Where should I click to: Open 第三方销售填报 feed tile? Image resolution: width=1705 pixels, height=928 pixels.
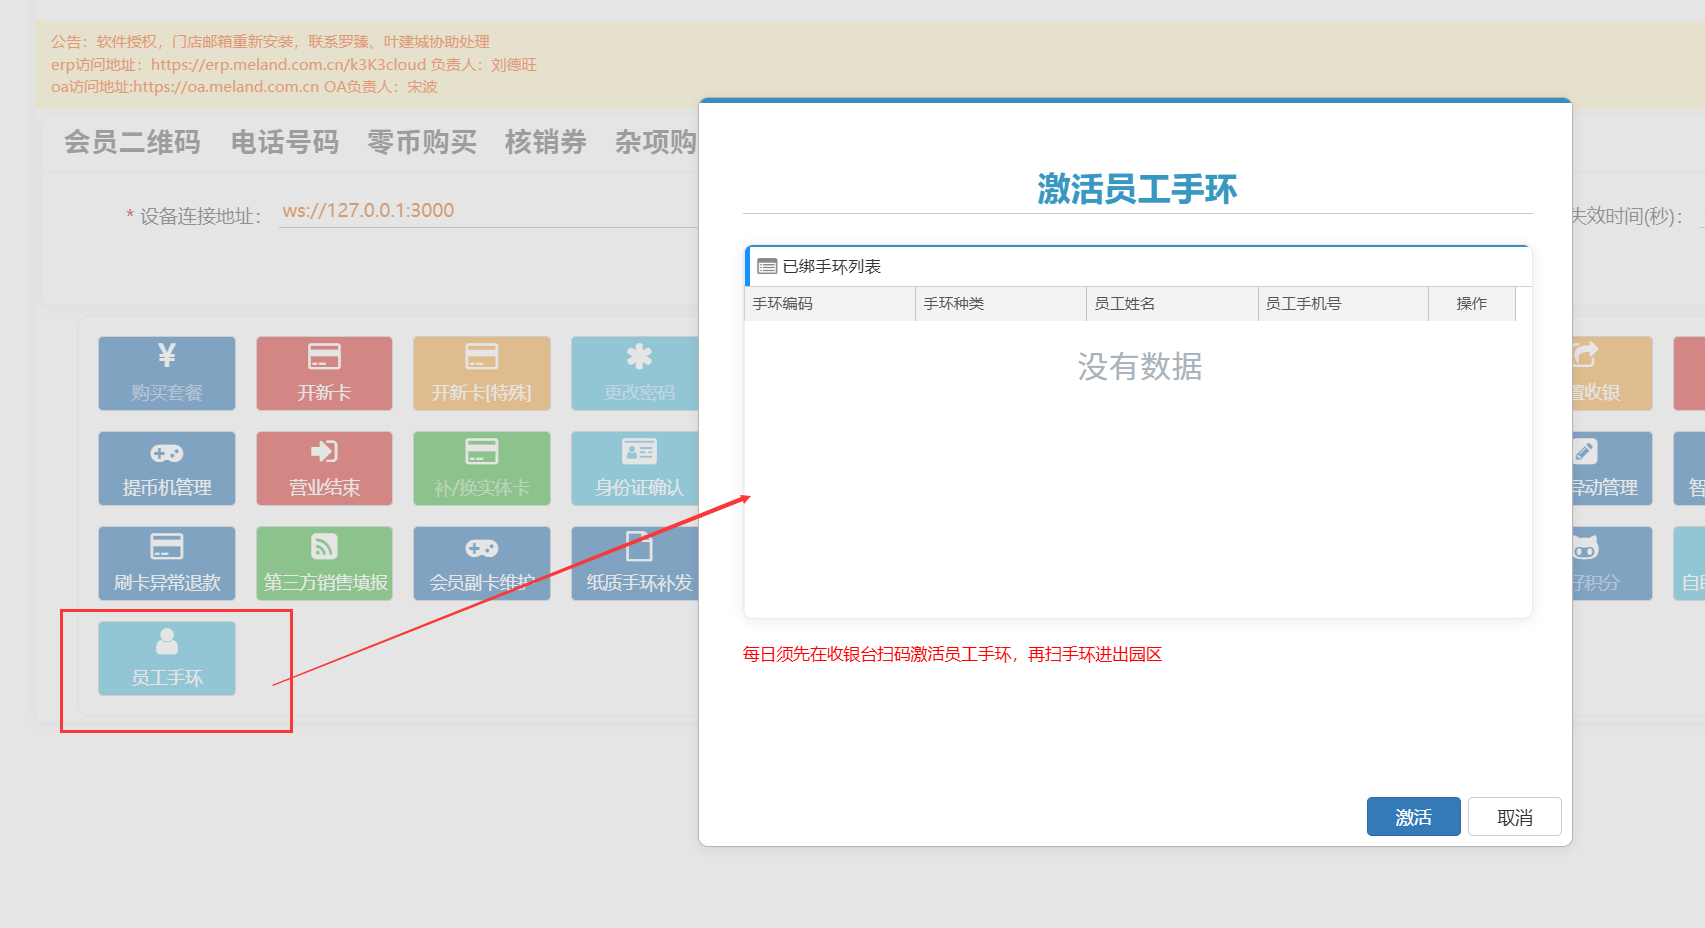(324, 563)
